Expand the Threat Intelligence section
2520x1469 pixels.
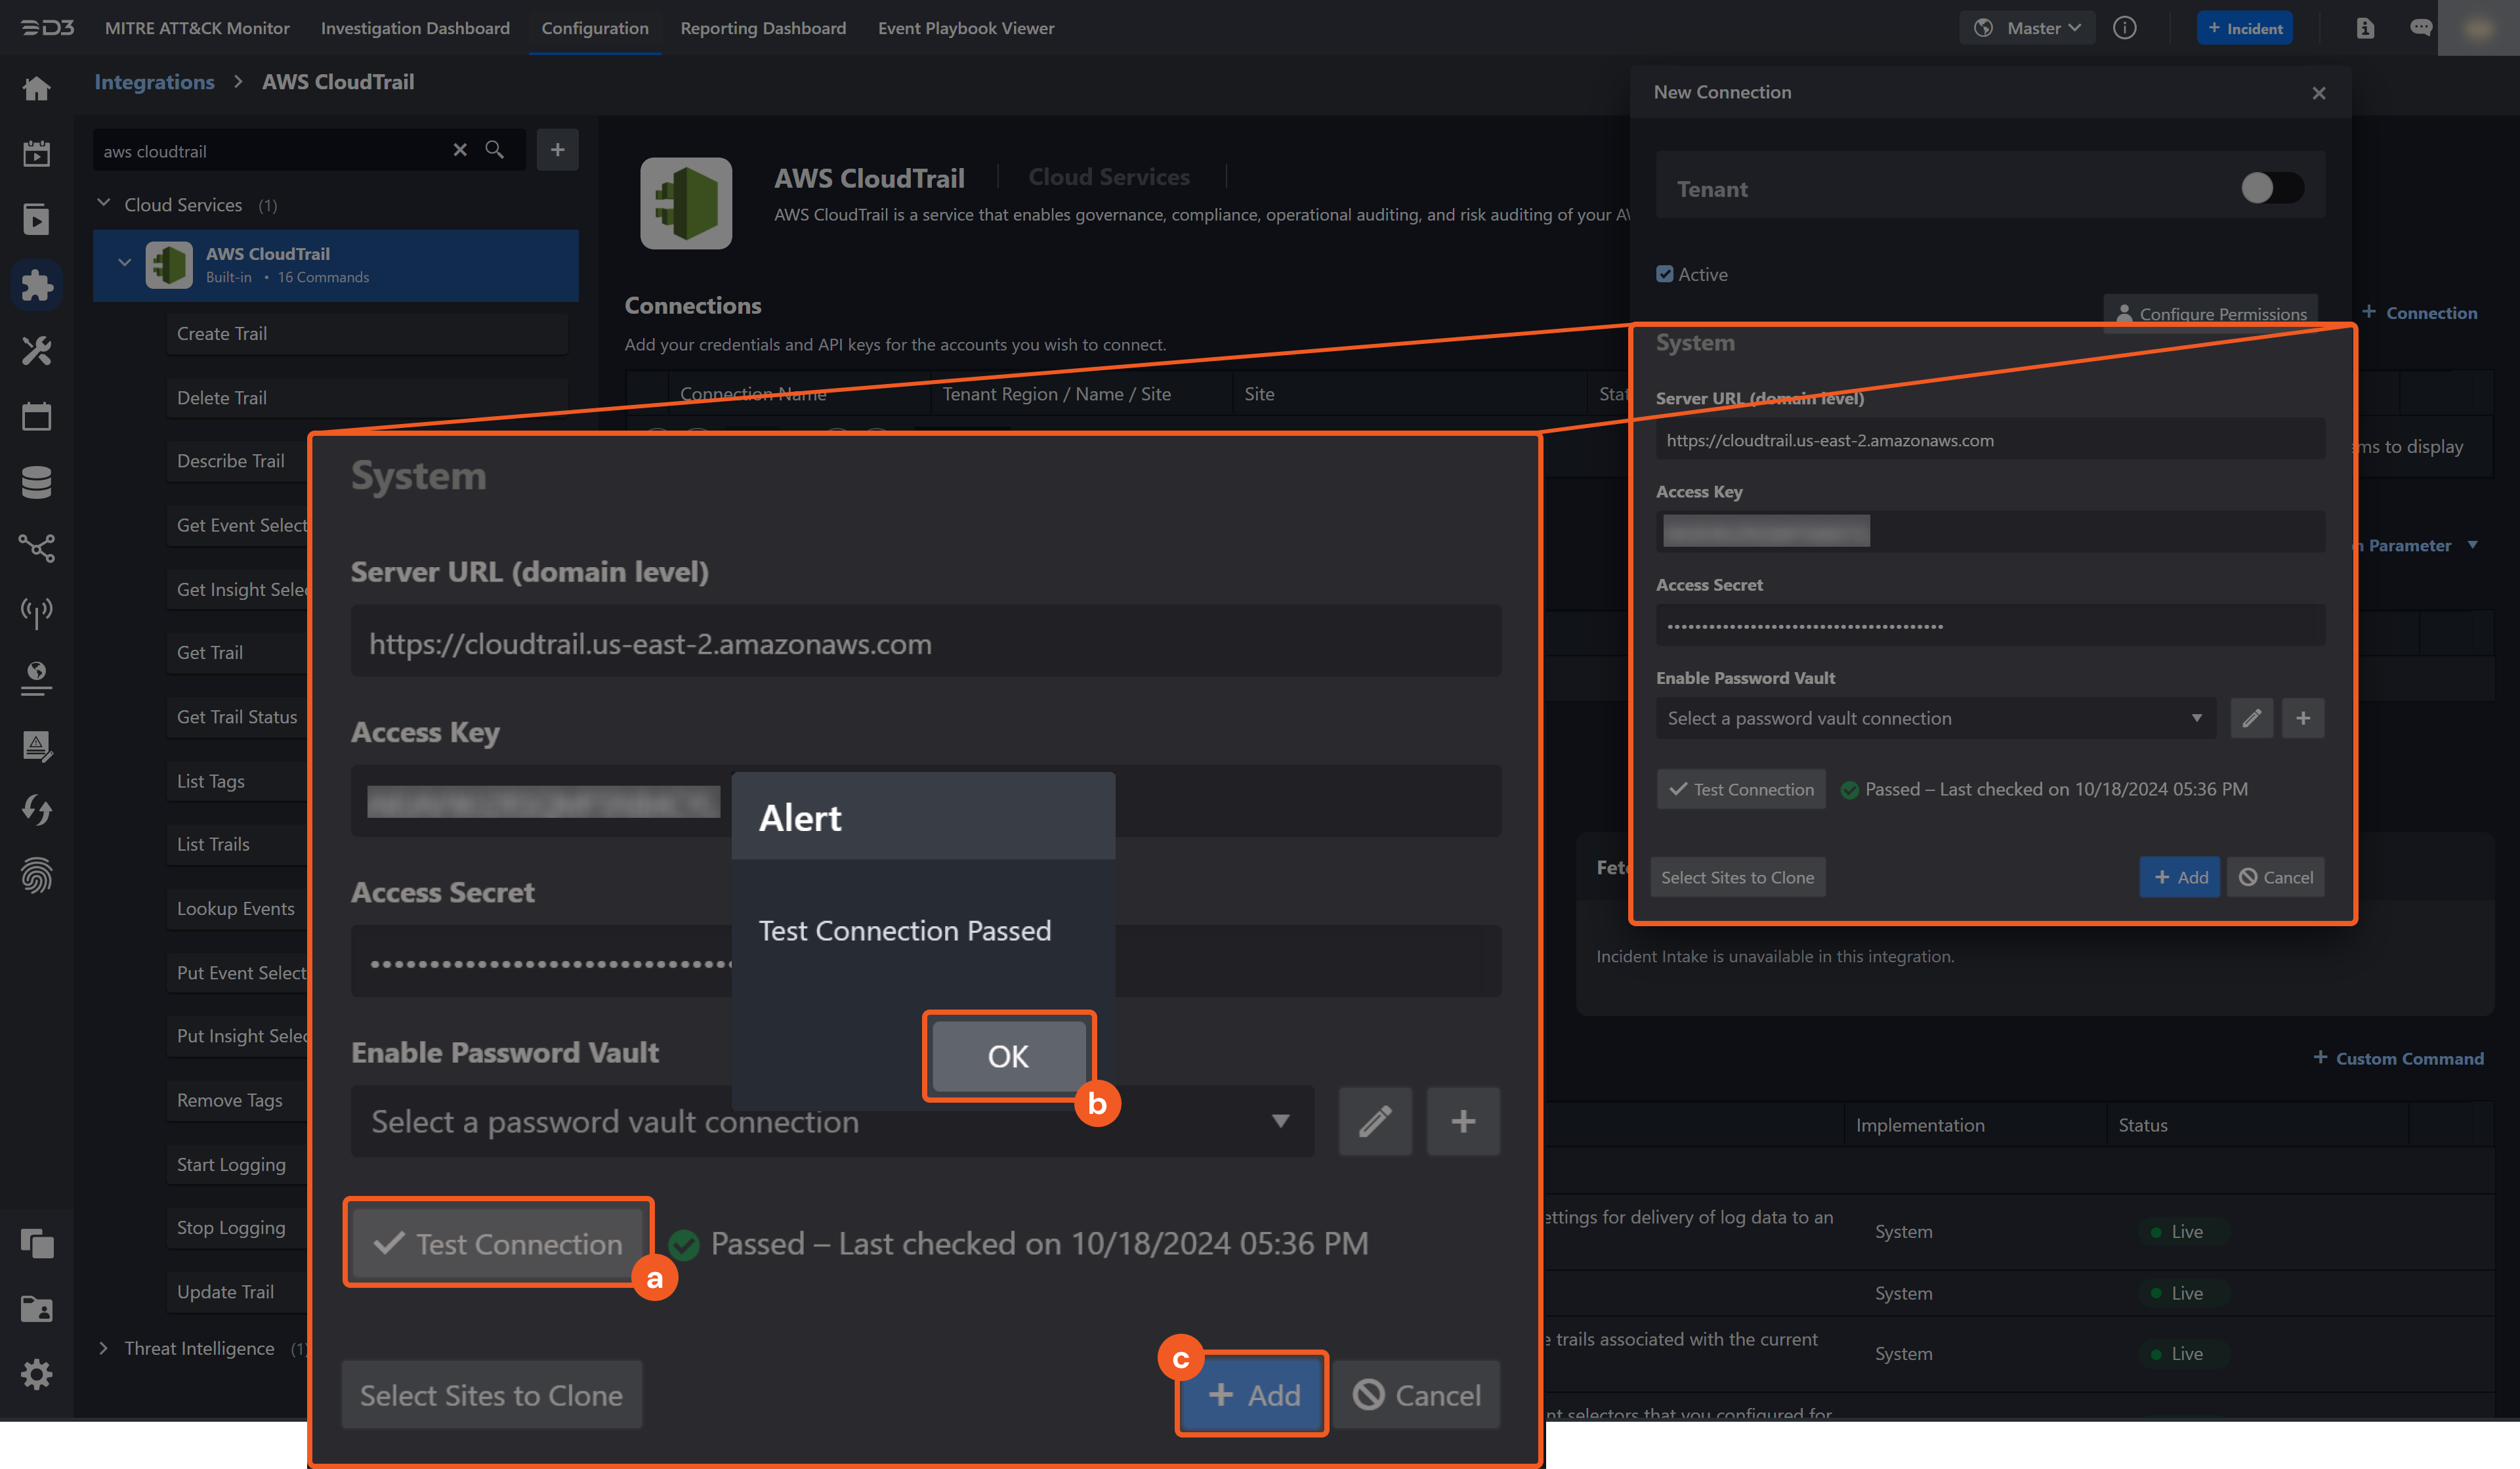[103, 1348]
